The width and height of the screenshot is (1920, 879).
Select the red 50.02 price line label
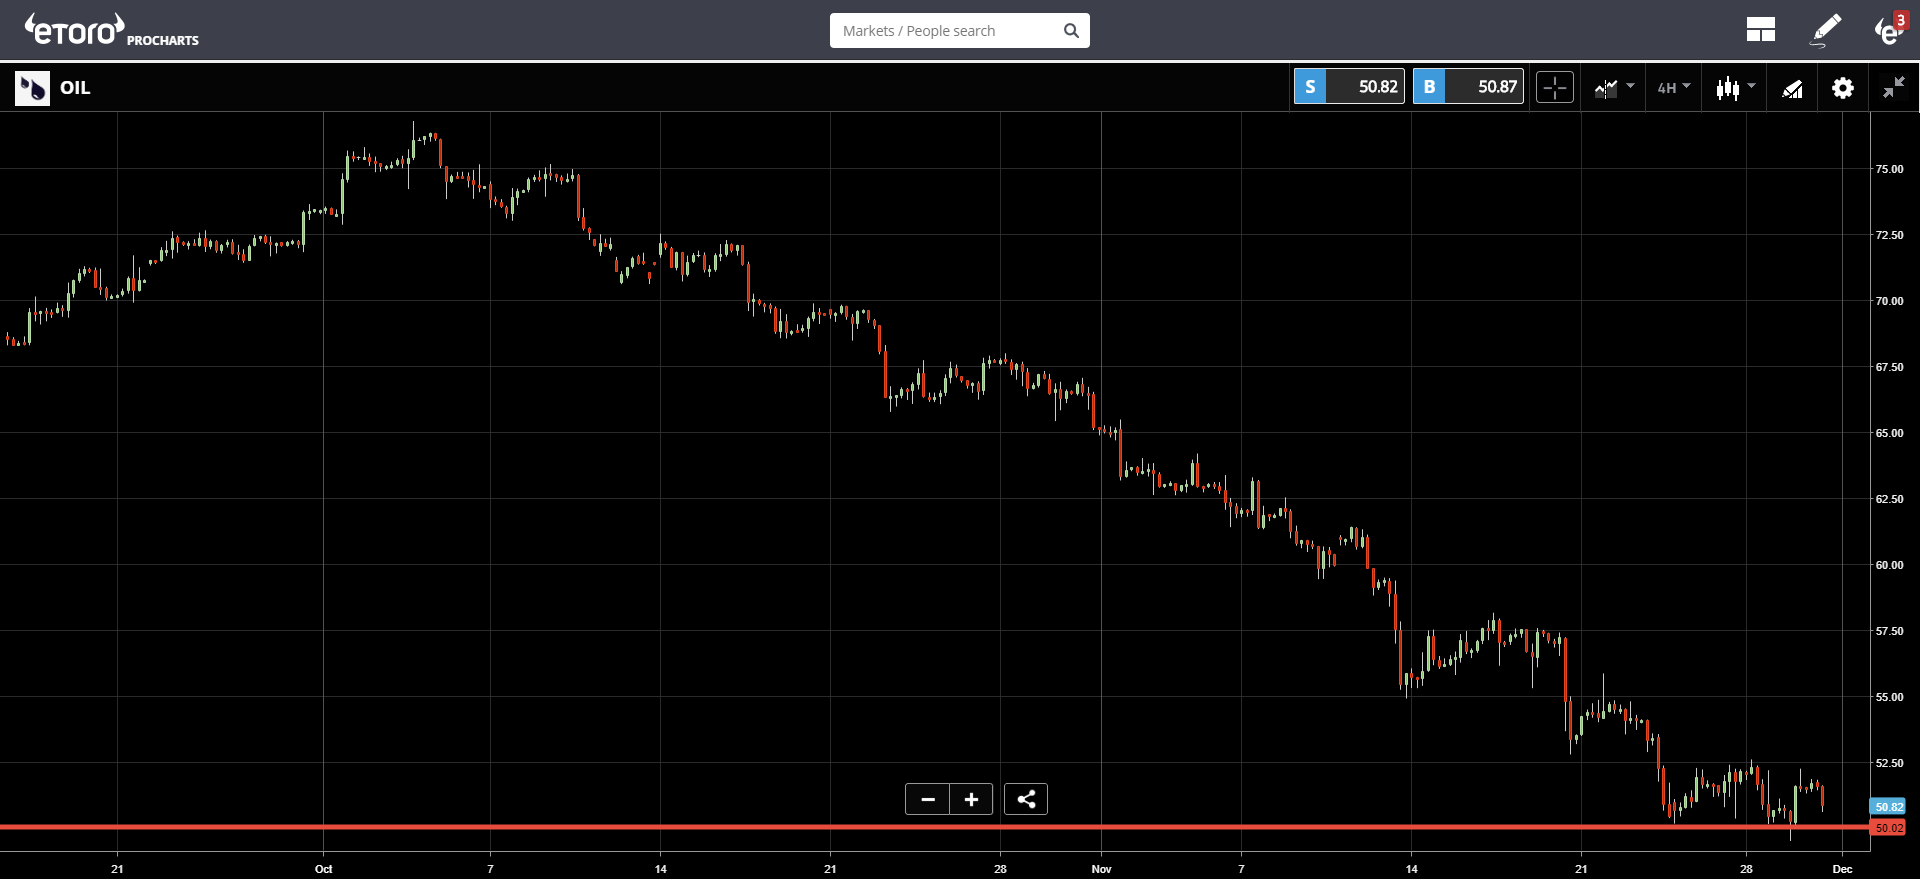point(1888,828)
